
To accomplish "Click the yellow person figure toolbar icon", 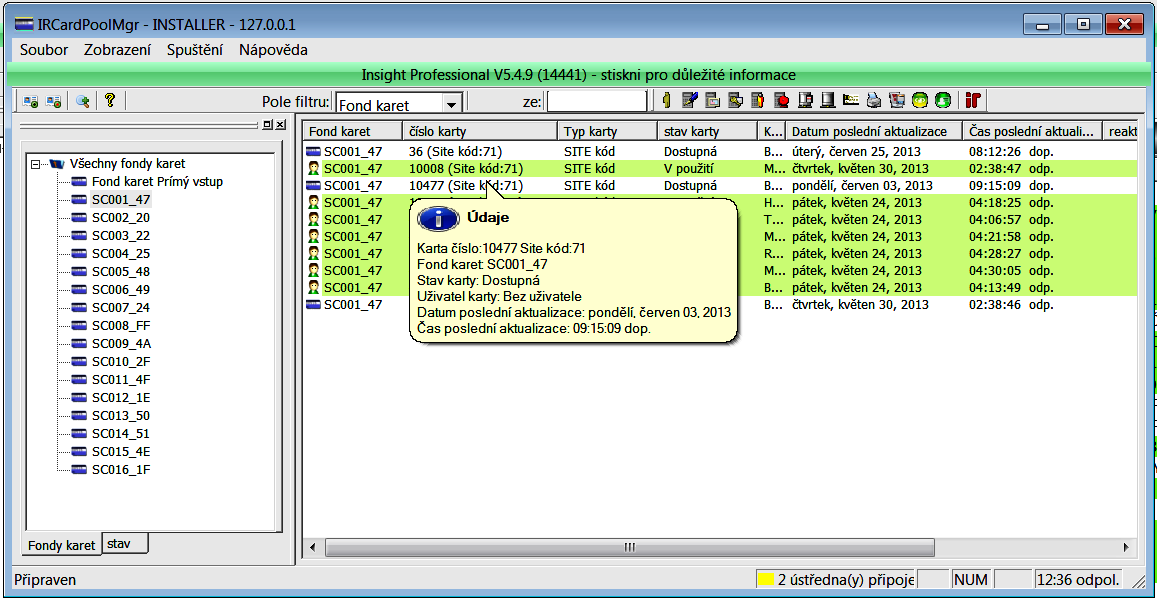I will (x=667, y=100).
